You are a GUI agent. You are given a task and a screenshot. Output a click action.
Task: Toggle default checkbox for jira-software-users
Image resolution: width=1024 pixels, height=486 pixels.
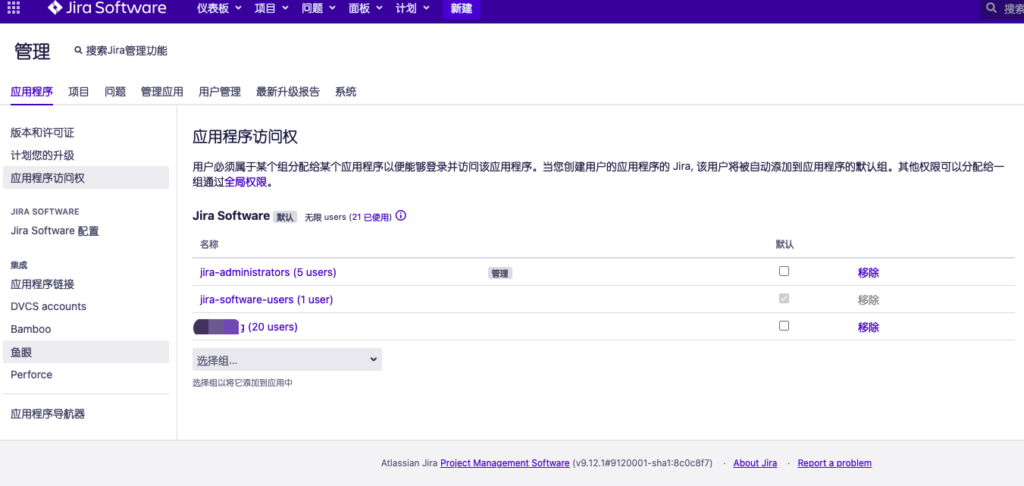[784, 299]
